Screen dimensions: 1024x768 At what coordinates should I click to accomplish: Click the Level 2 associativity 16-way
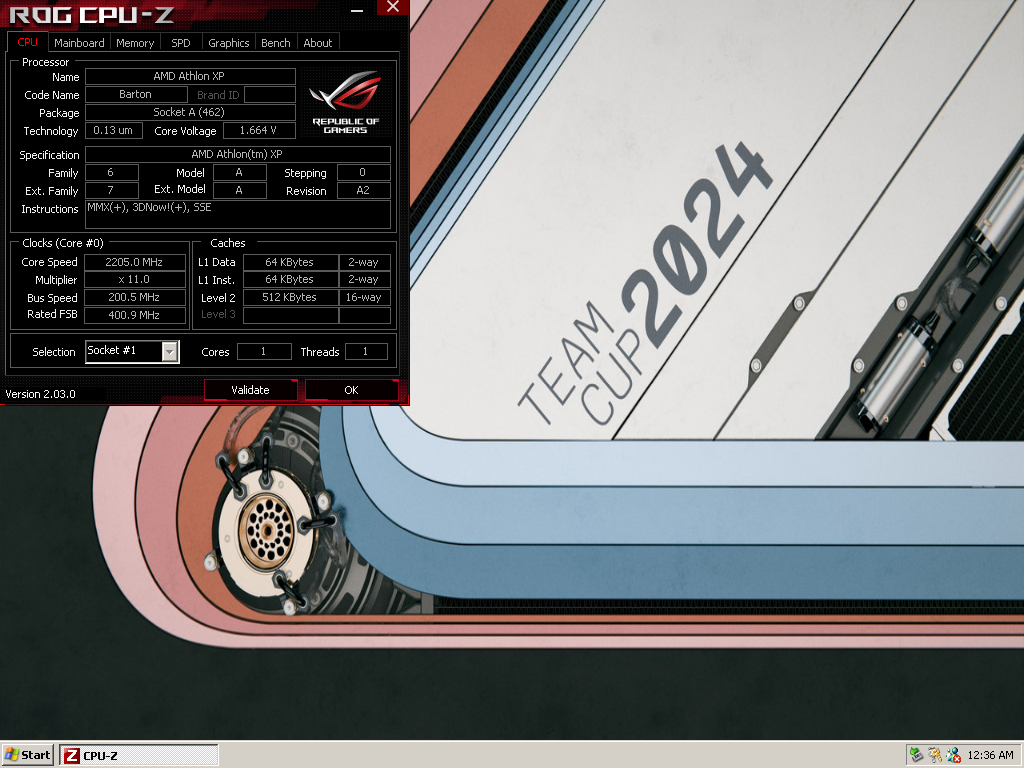point(364,297)
